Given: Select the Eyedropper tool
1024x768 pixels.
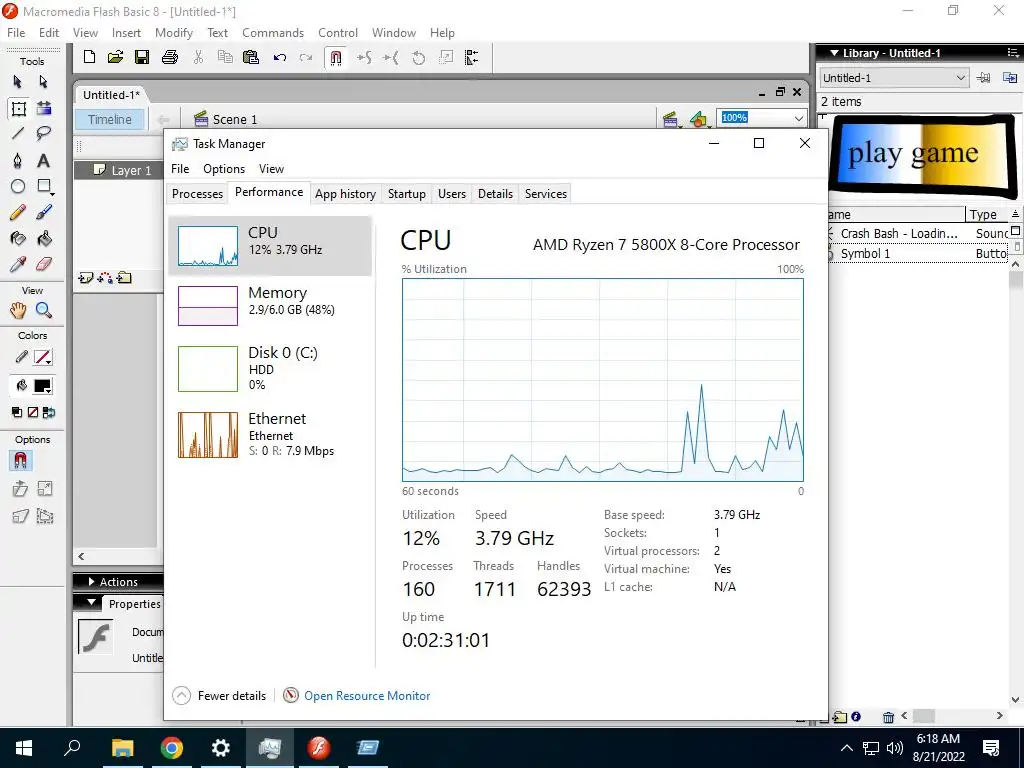Looking at the screenshot, I should [18, 264].
